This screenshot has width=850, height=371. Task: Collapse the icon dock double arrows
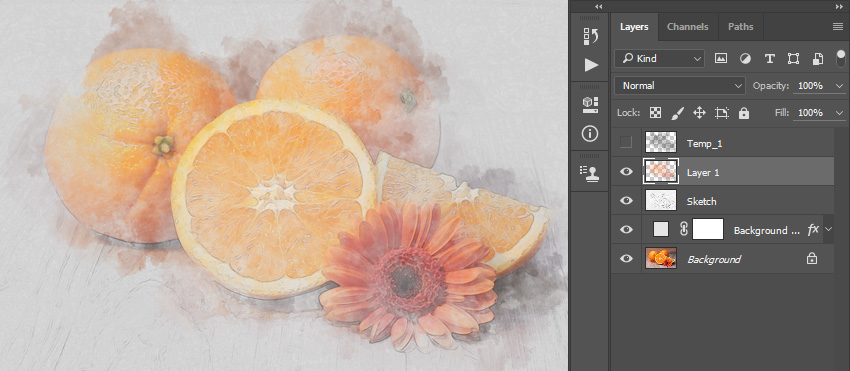point(598,6)
